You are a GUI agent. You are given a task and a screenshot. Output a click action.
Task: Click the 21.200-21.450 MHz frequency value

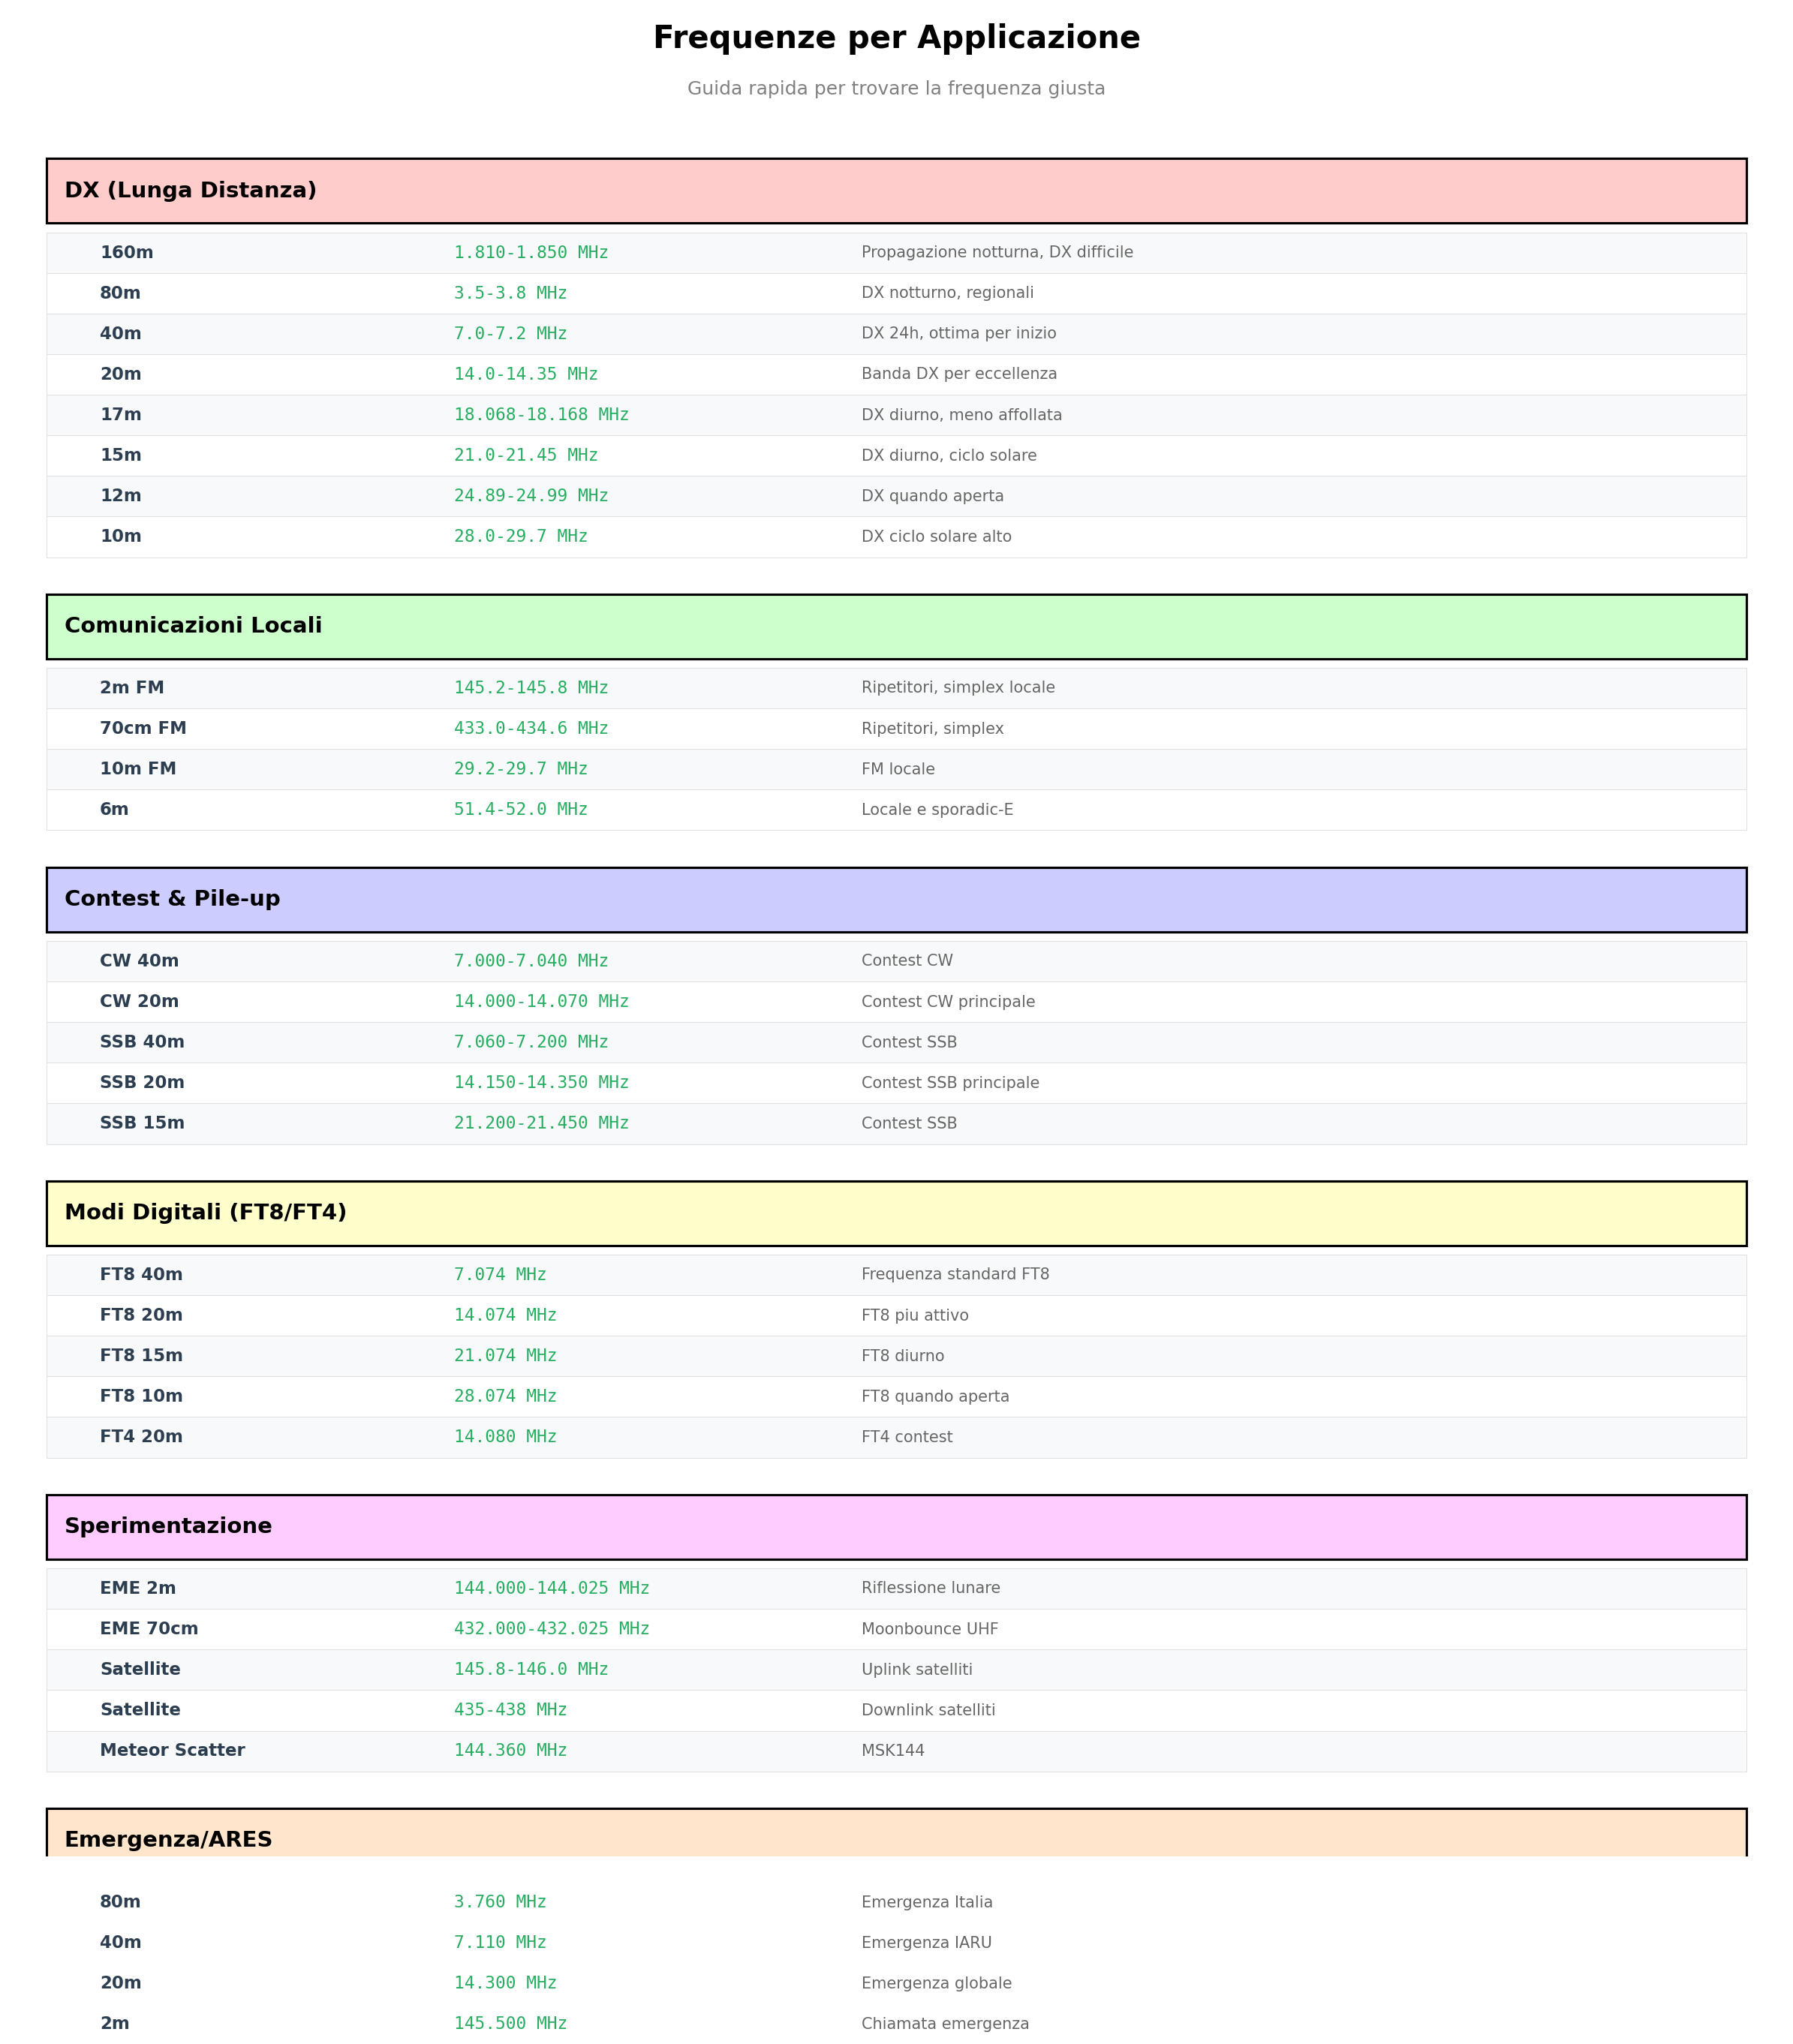pos(541,1124)
